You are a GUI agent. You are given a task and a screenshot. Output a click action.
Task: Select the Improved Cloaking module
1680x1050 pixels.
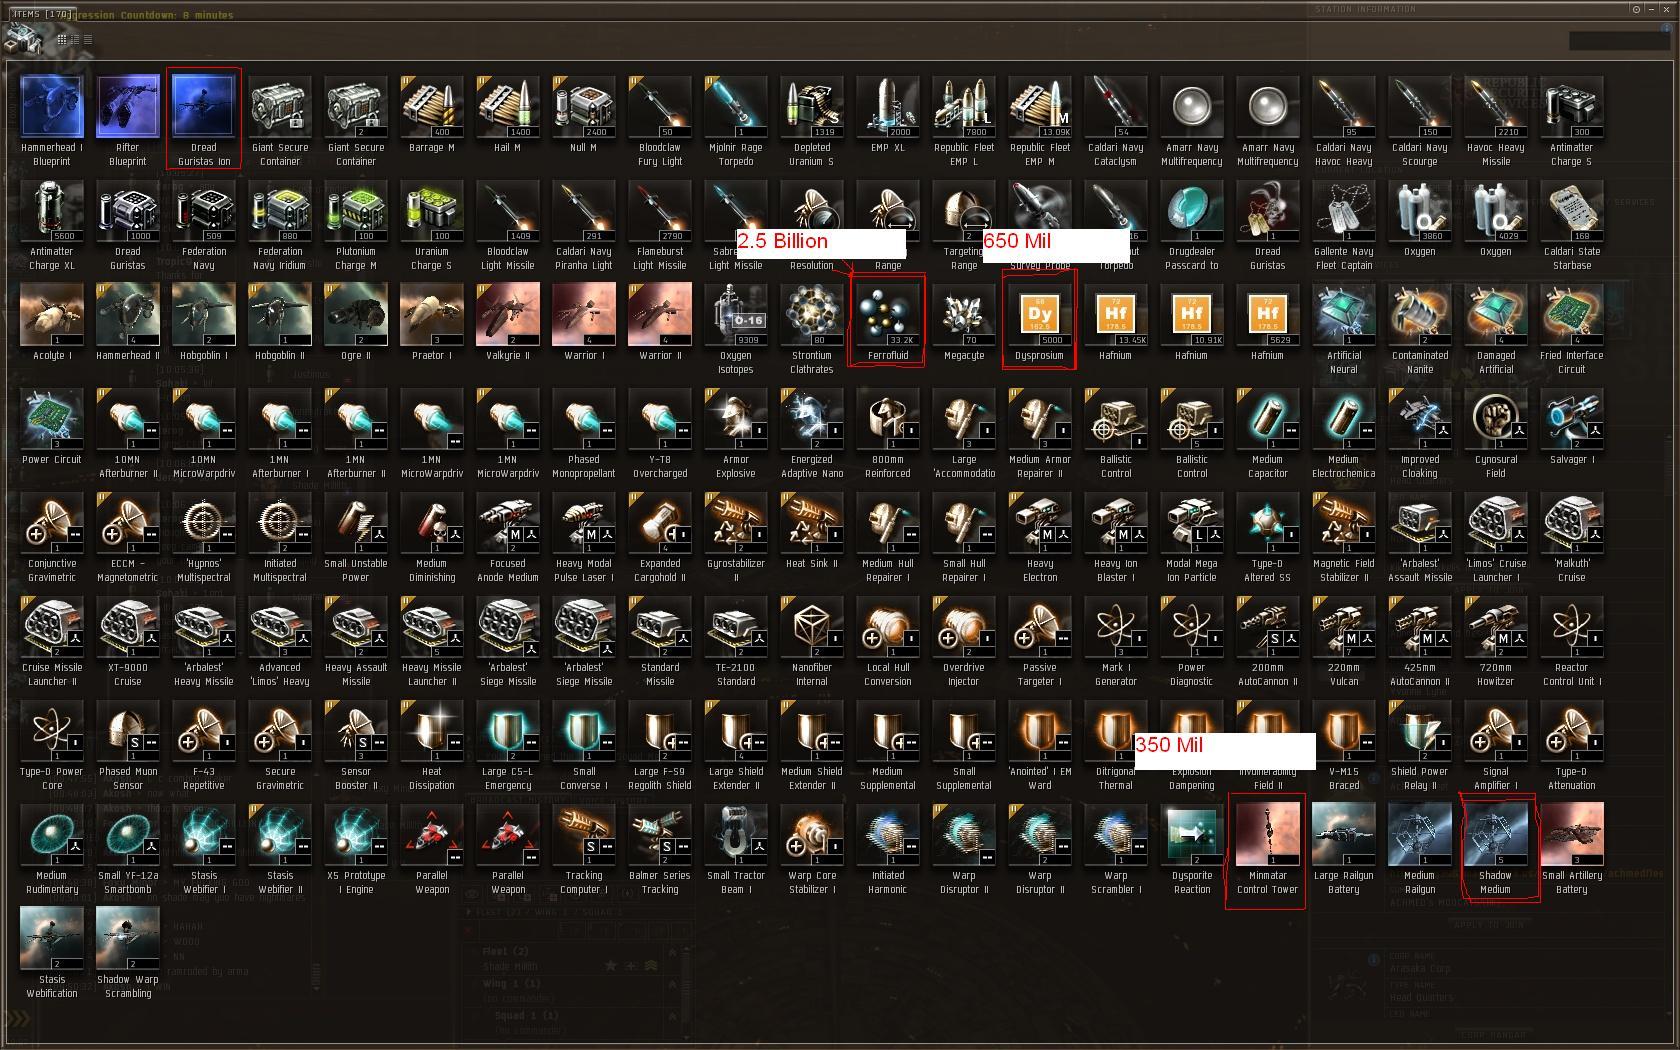[x=1420, y=432]
